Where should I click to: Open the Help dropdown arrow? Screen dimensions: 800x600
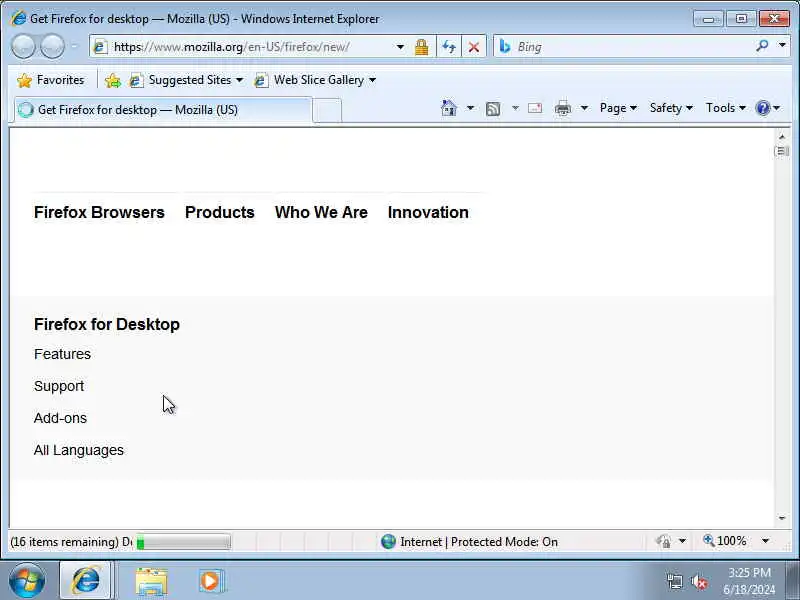pyautogui.click(x=776, y=108)
